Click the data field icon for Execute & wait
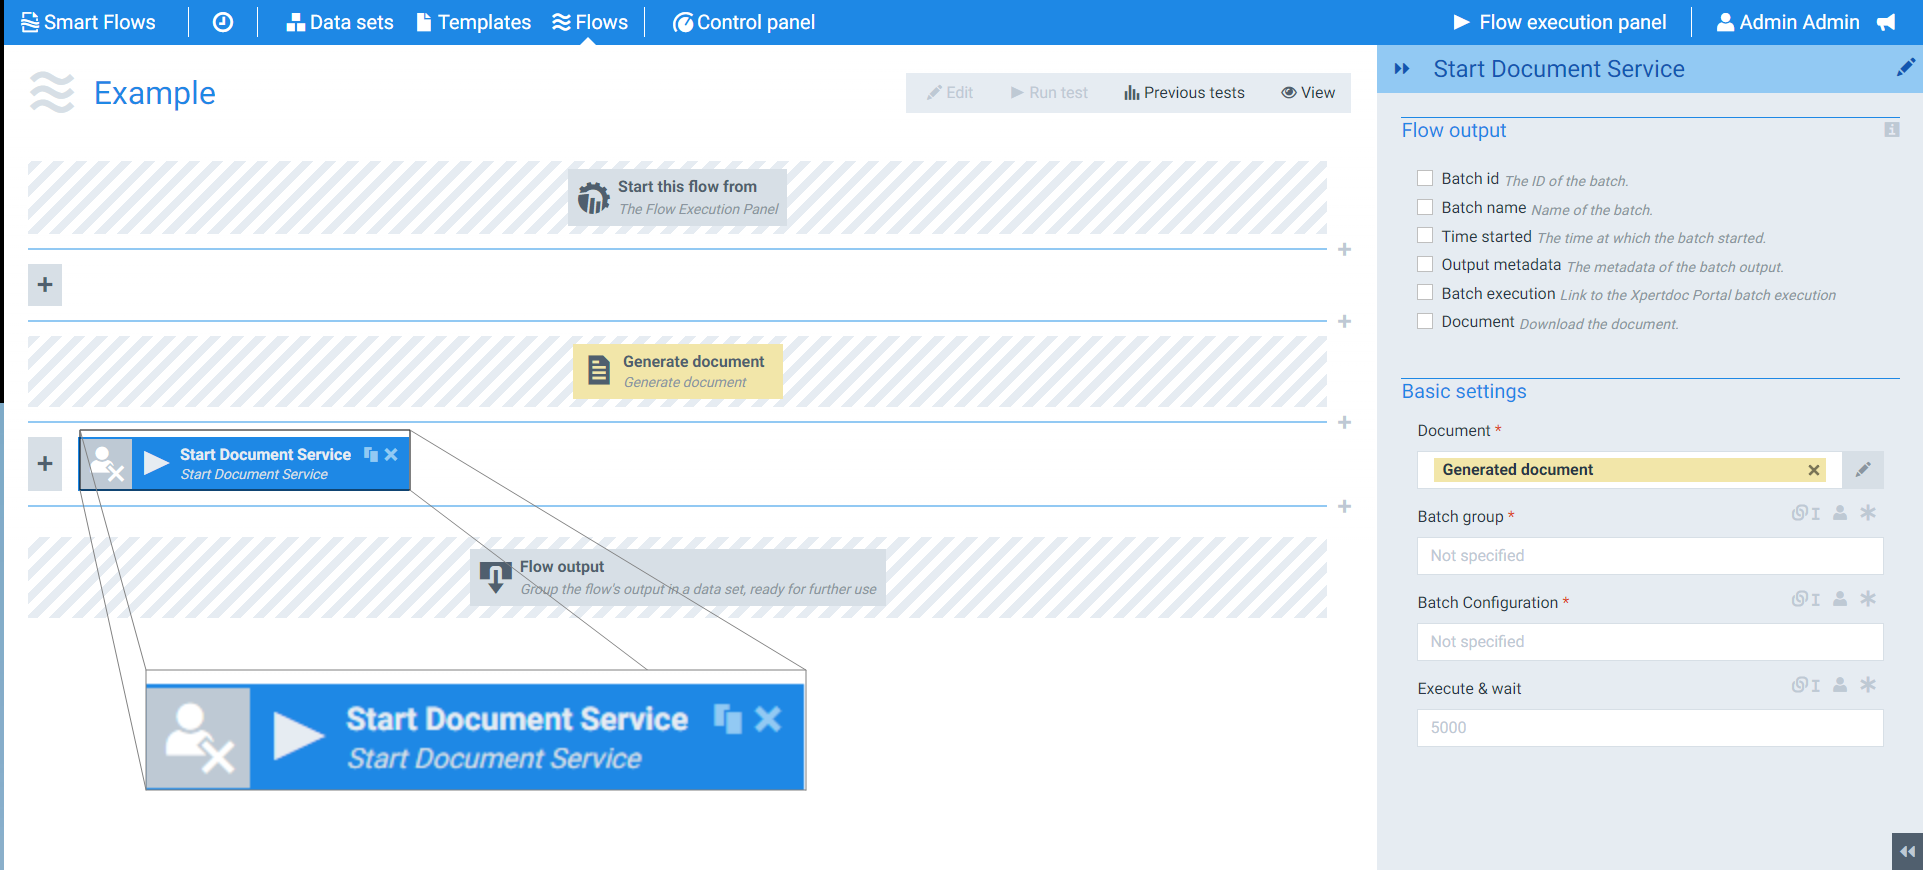Image resolution: width=1923 pixels, height=870 pixels. coord(1806,685)
